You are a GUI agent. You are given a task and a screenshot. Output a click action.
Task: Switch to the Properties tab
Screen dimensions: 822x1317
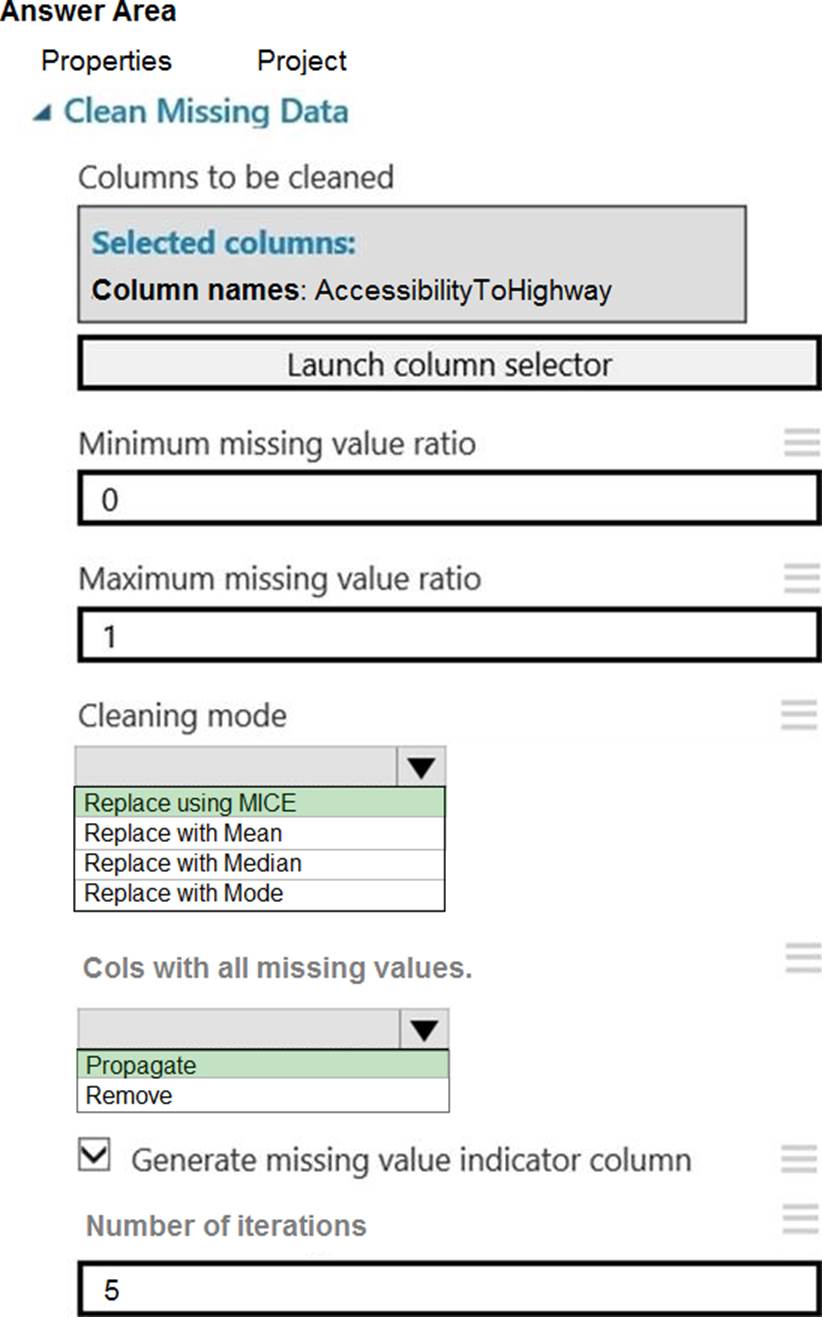[106, 61]
